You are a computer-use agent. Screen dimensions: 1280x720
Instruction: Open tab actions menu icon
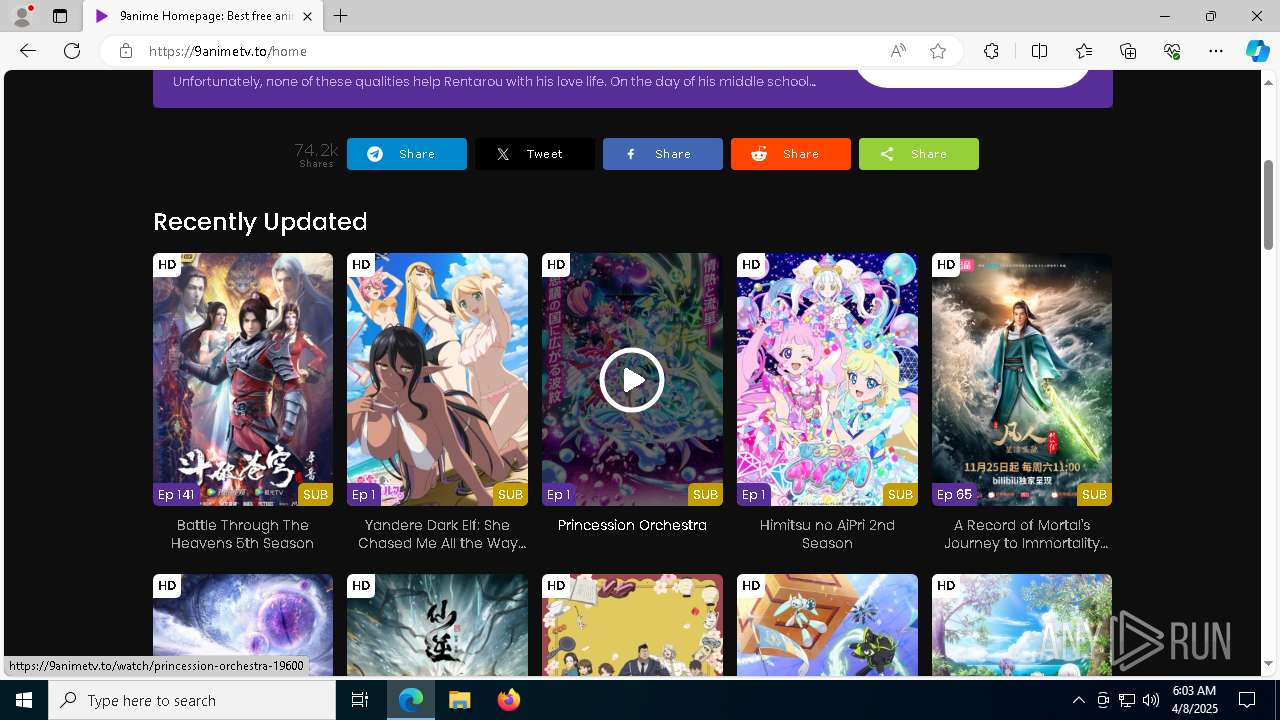60,16
